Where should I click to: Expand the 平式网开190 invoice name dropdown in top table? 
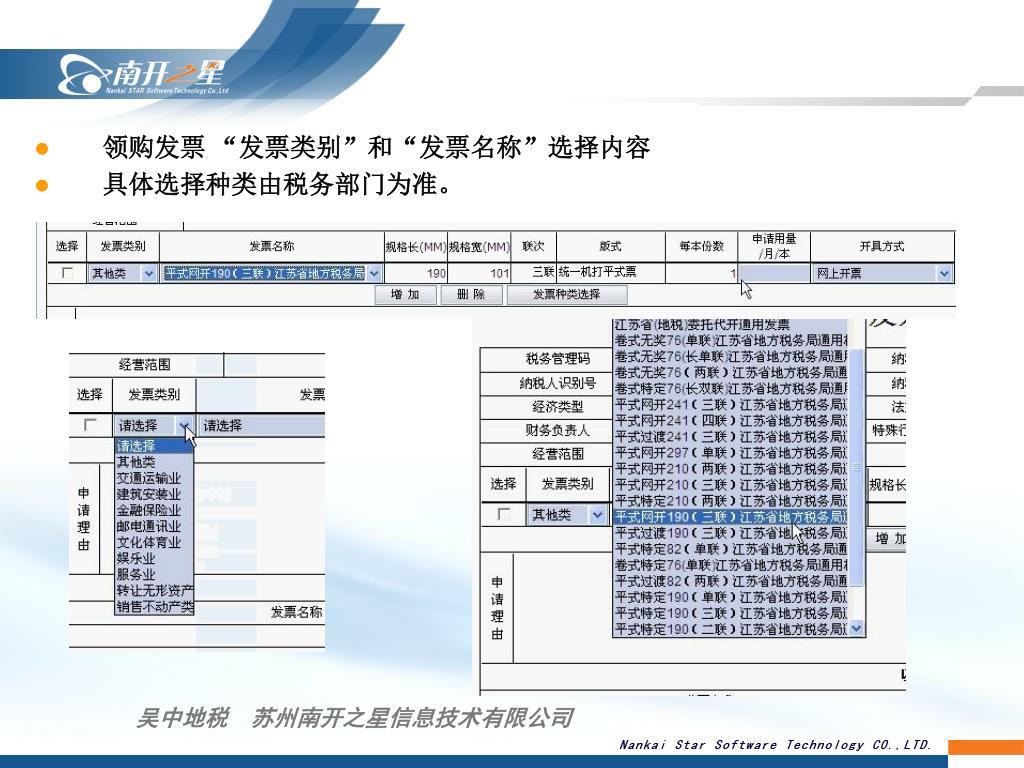[x=374, y=274]
